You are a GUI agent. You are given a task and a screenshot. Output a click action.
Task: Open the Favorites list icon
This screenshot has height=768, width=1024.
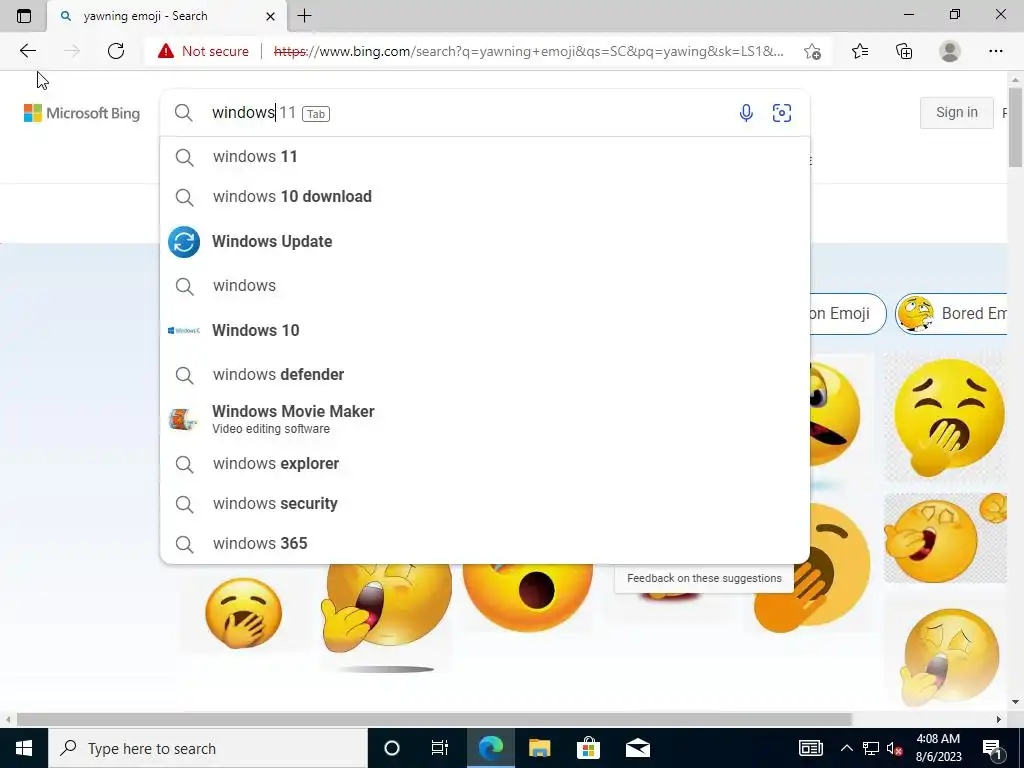[860, 51]
